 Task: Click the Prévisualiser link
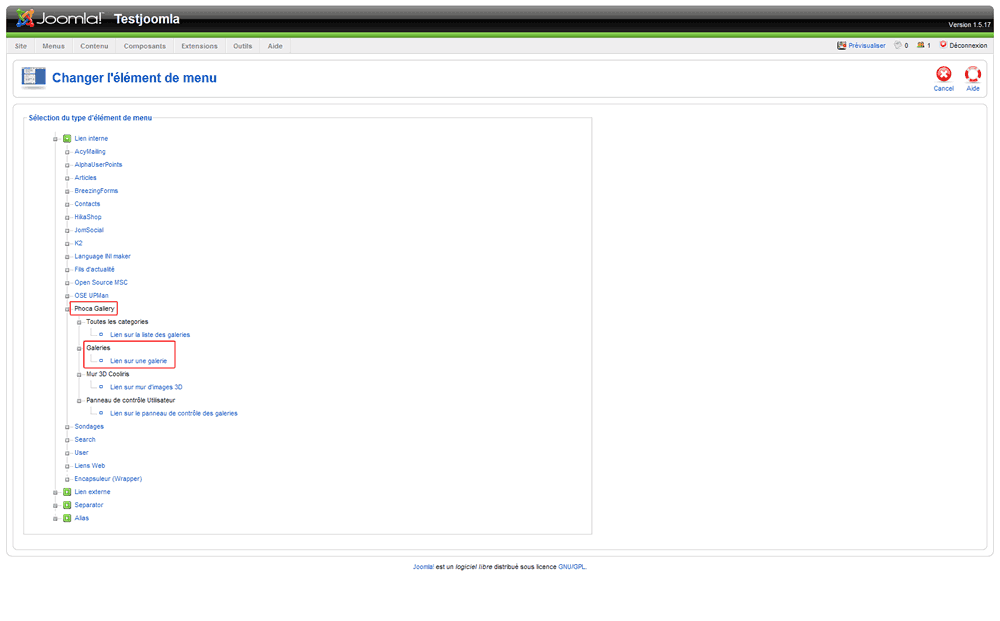[x=867, y=46]
